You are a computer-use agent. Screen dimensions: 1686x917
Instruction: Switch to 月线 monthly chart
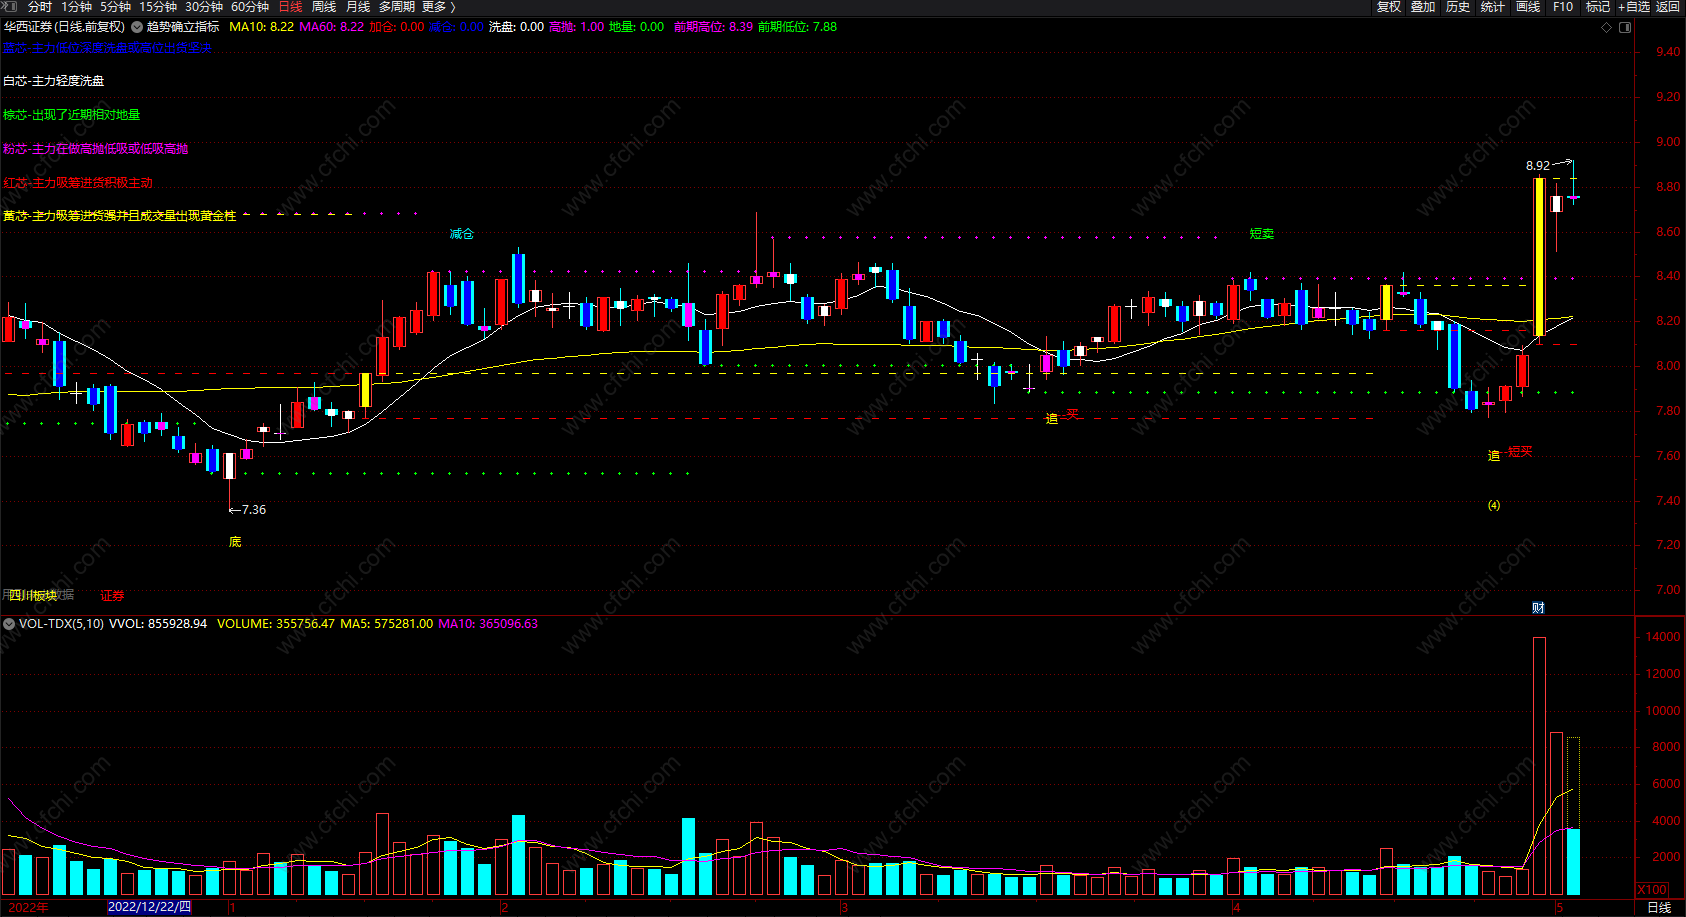[x=358, y=7]
